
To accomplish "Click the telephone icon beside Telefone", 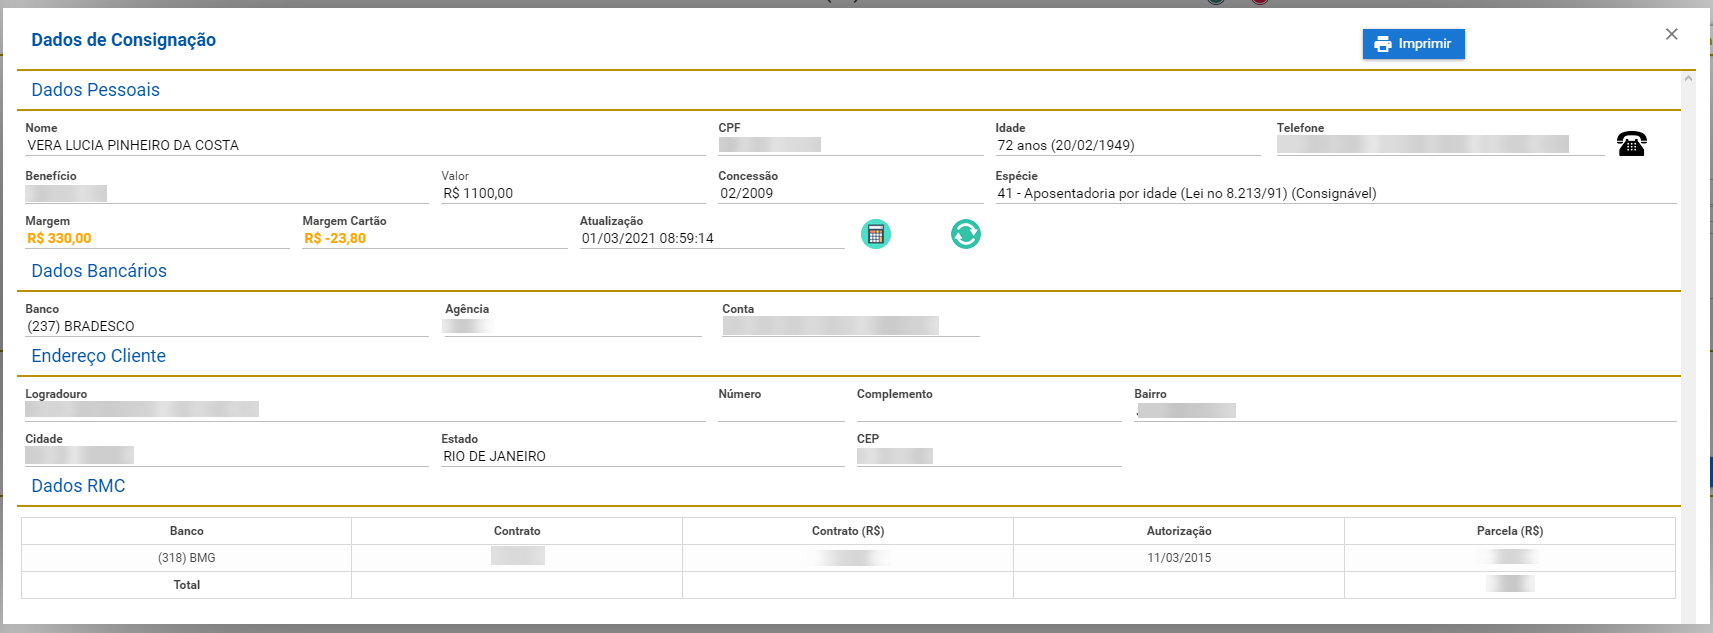I will [1631, 144].
